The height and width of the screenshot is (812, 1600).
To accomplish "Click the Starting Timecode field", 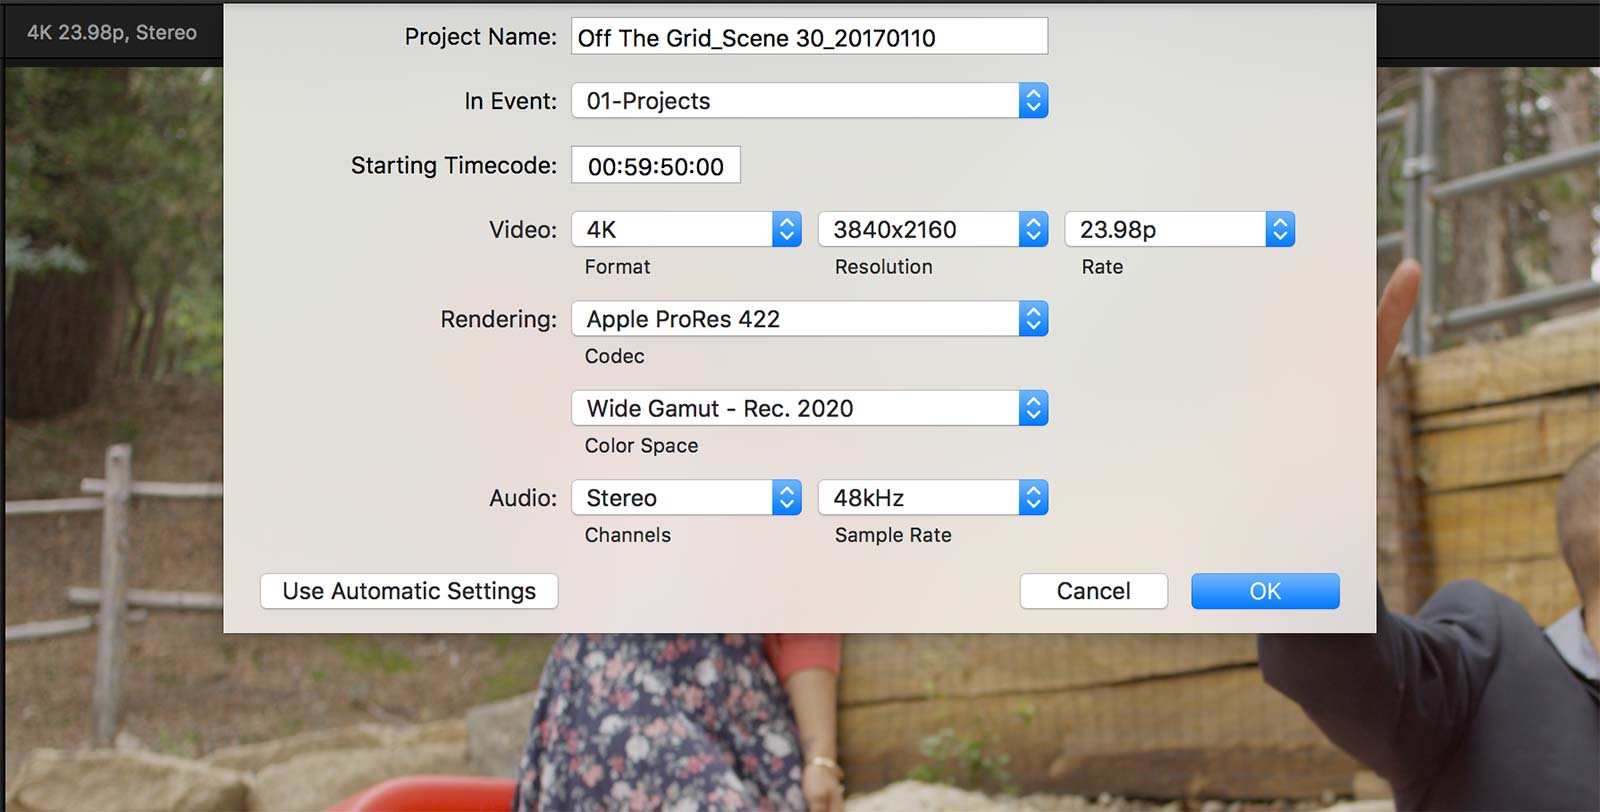I will (x=655, y=165).
